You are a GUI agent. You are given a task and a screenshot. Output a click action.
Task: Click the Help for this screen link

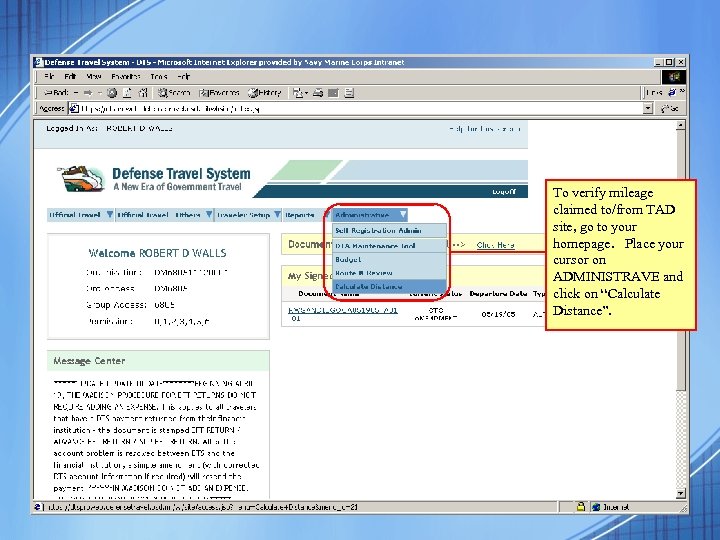click(x=484, y=129)
